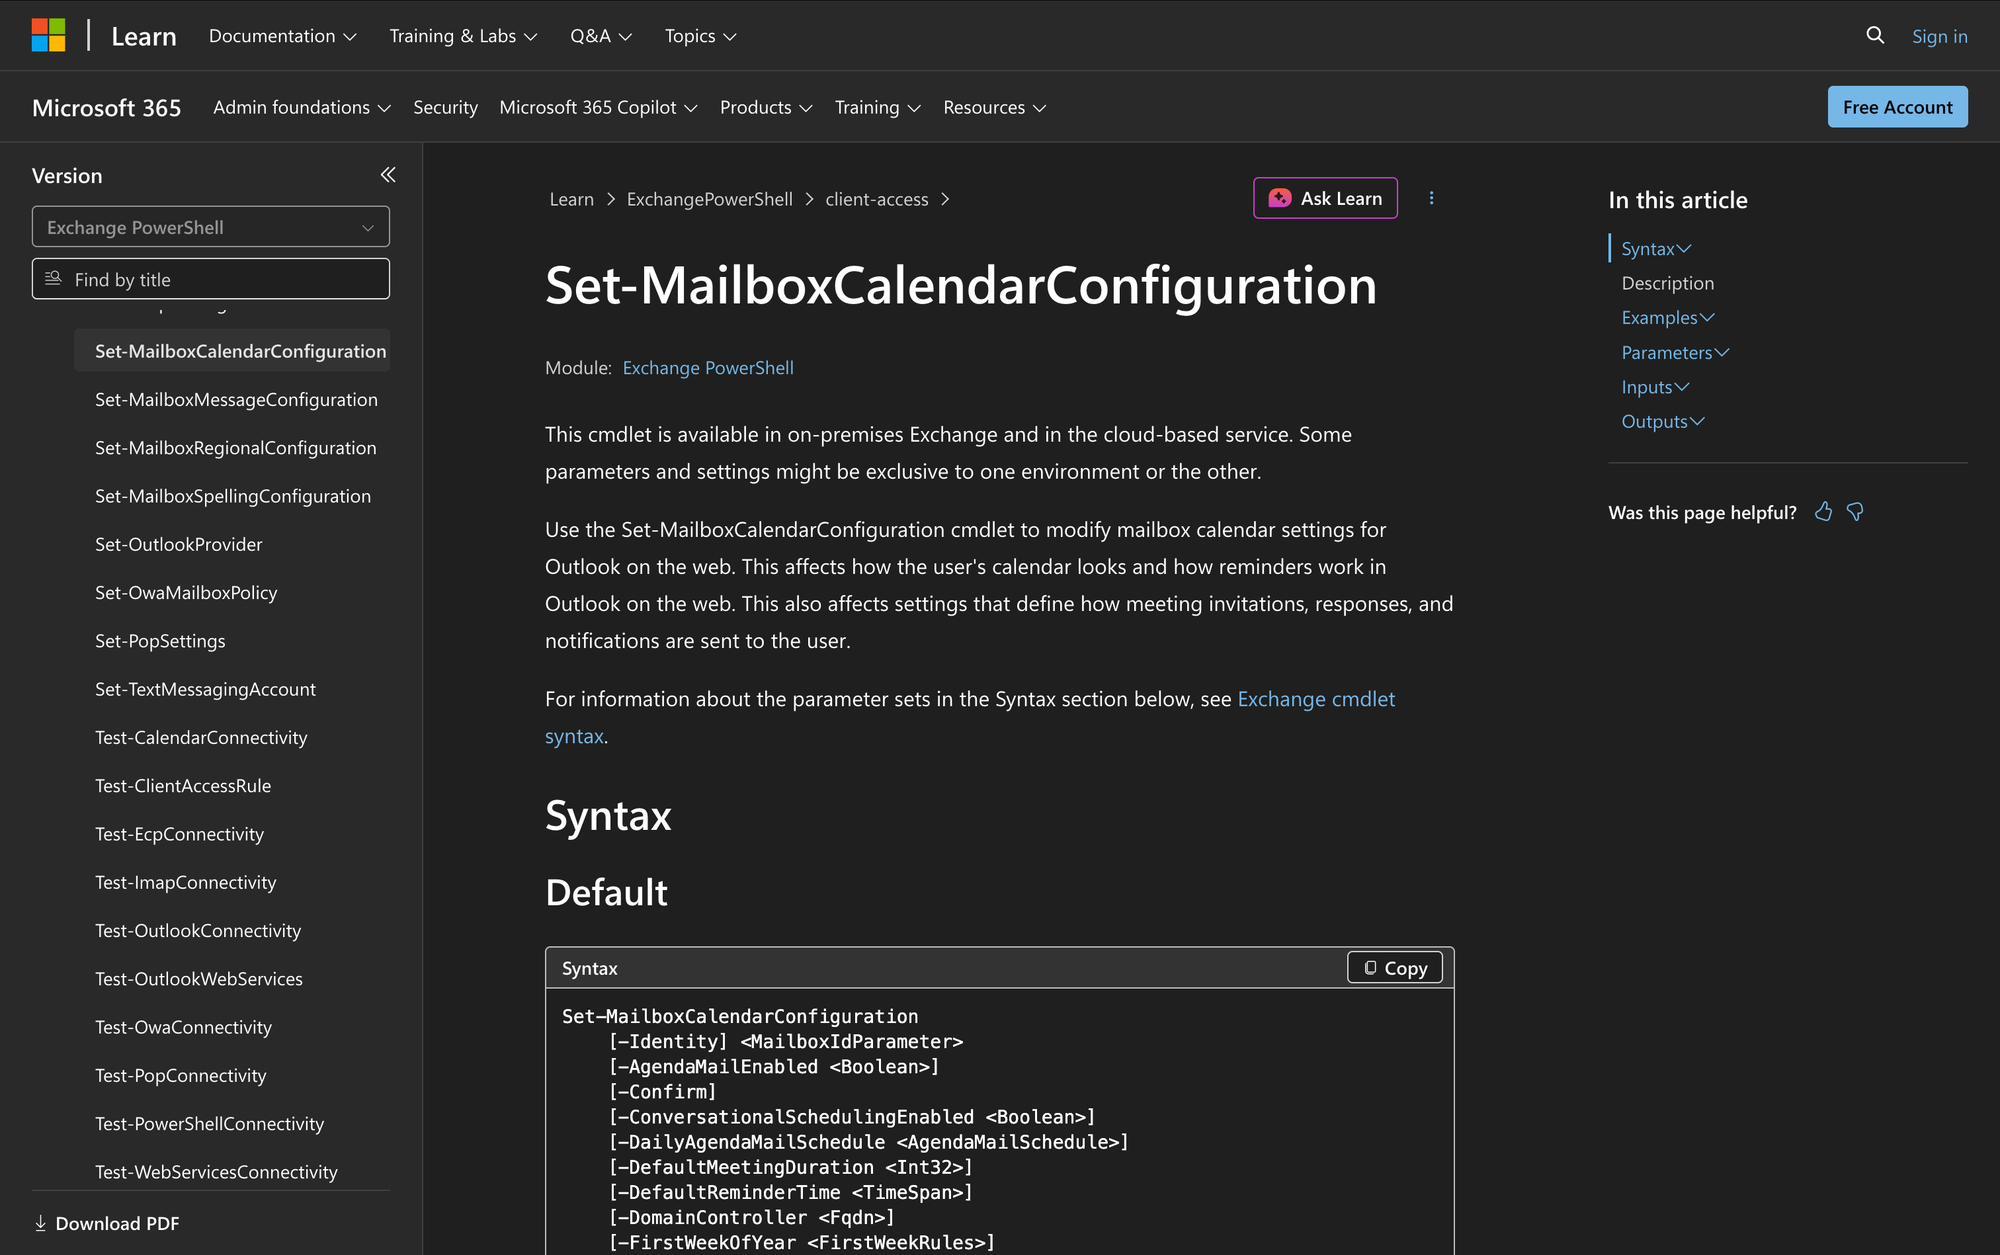The height and width of the screenshot is (1255, 2000).
Task: Open Test-OwaConnectivity in the sidebar
Action: pyautogui.click(x=183, y=1027)
